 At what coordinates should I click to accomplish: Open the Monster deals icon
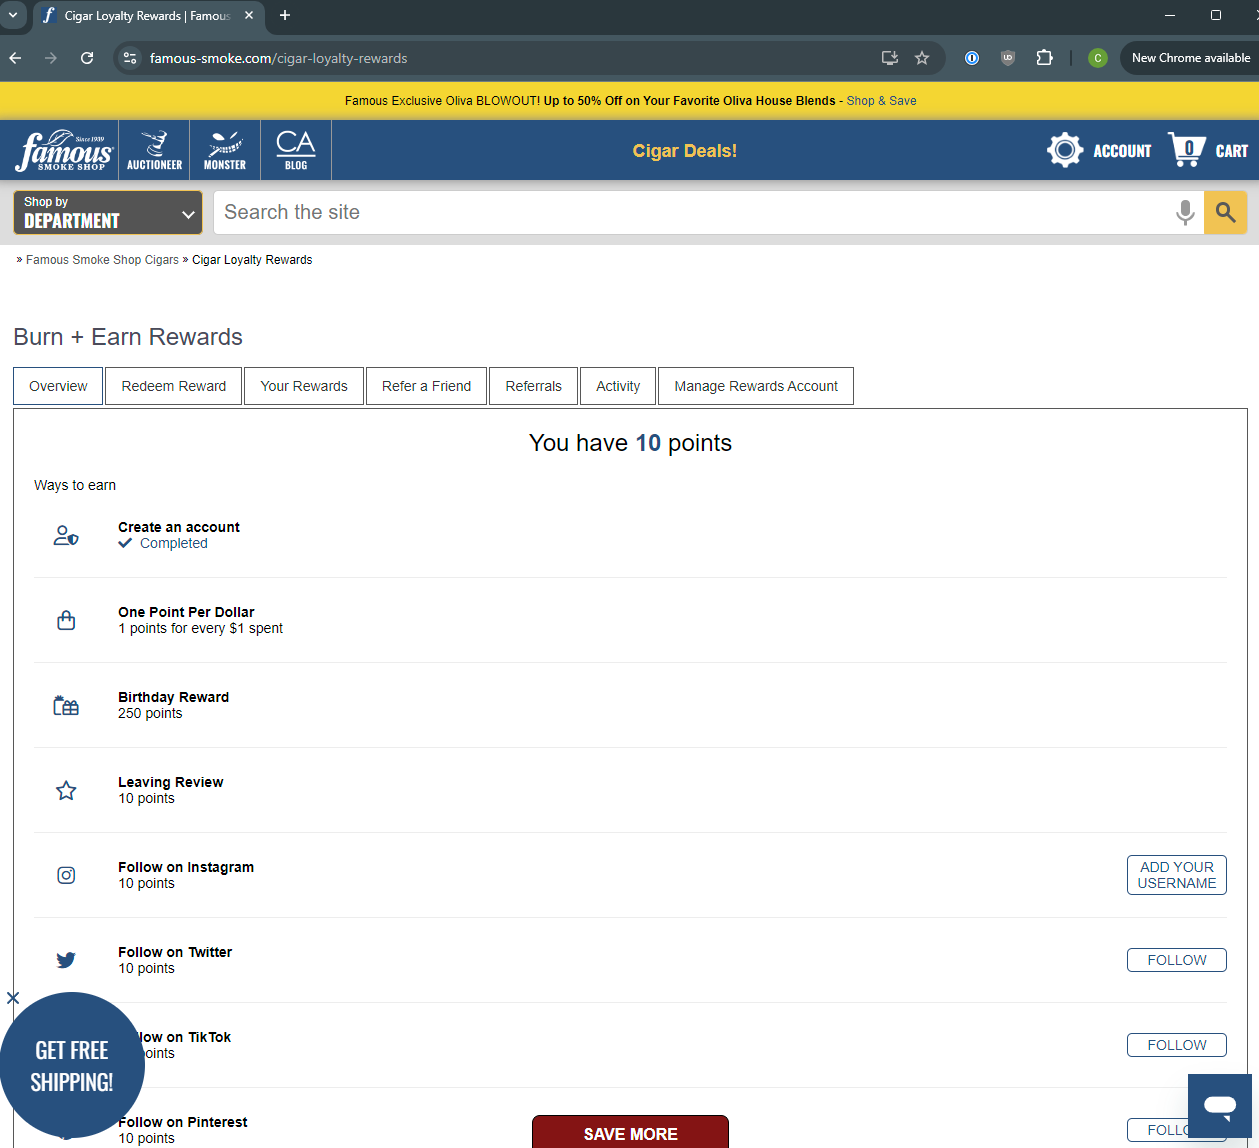(x=225, y=151)
